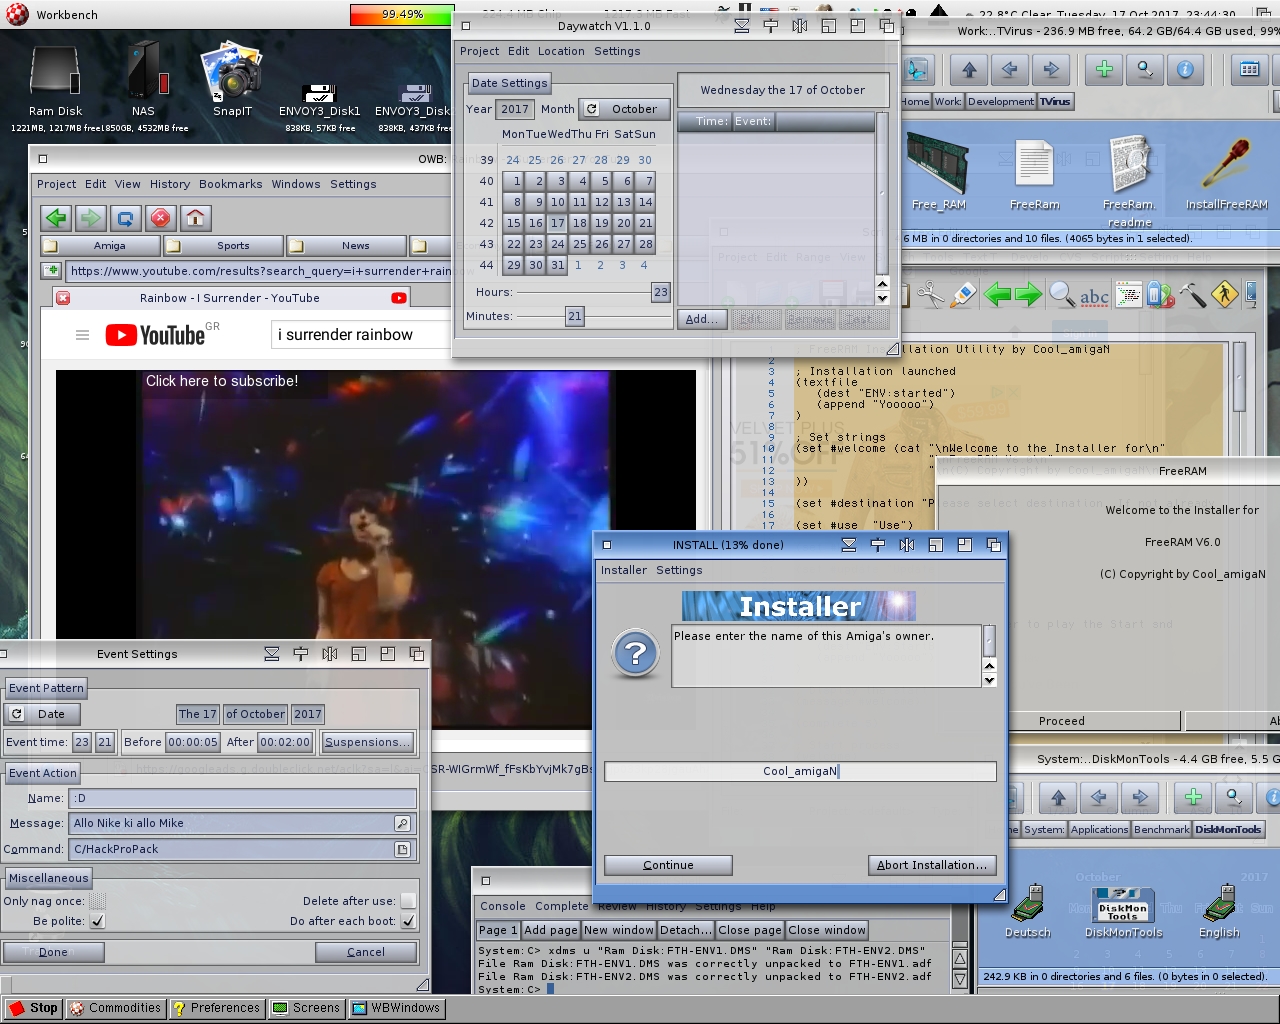This screenshot has height=1024, width=1280.
Task: Click the blue info icon in TVirus toolbar
Action: click(x=1185, y=69)
